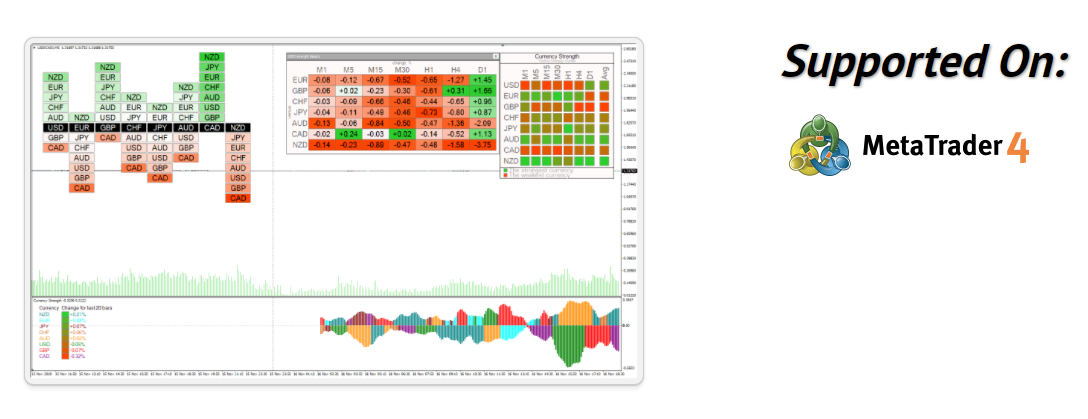
Task: Click the AUD D1 cell showing -2.09
Action: coord(482,123)
